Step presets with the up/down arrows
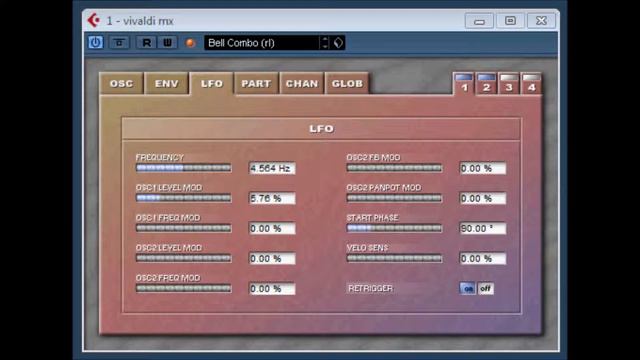This screenshot has height=360, width=640. pos(325,43)
